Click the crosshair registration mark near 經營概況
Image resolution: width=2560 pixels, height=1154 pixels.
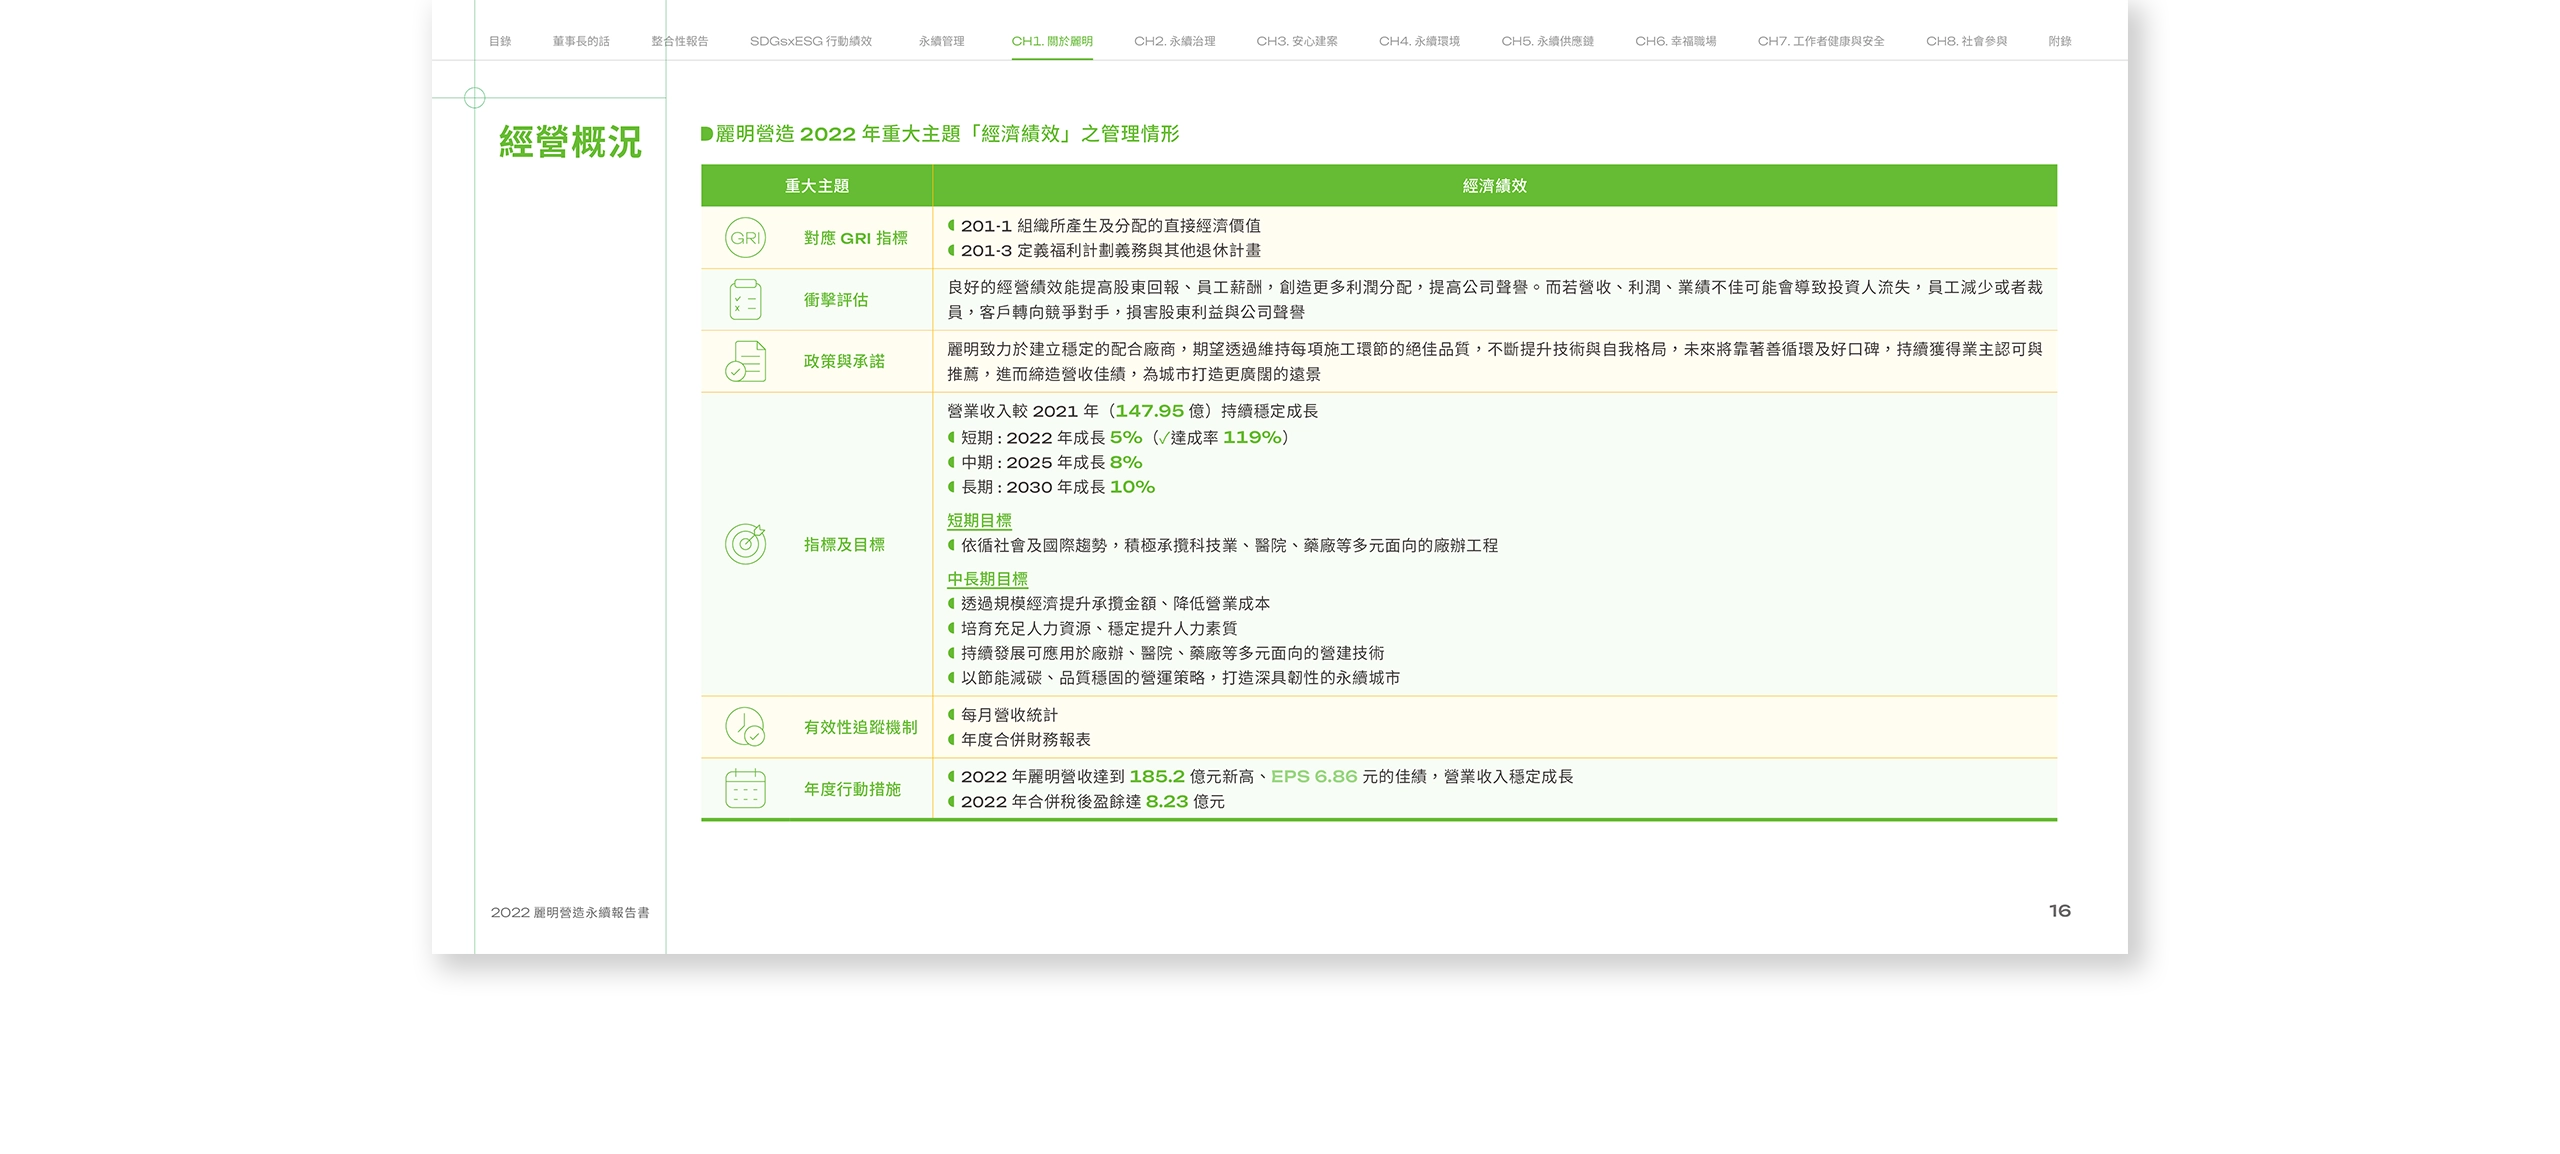coord(474,98)
